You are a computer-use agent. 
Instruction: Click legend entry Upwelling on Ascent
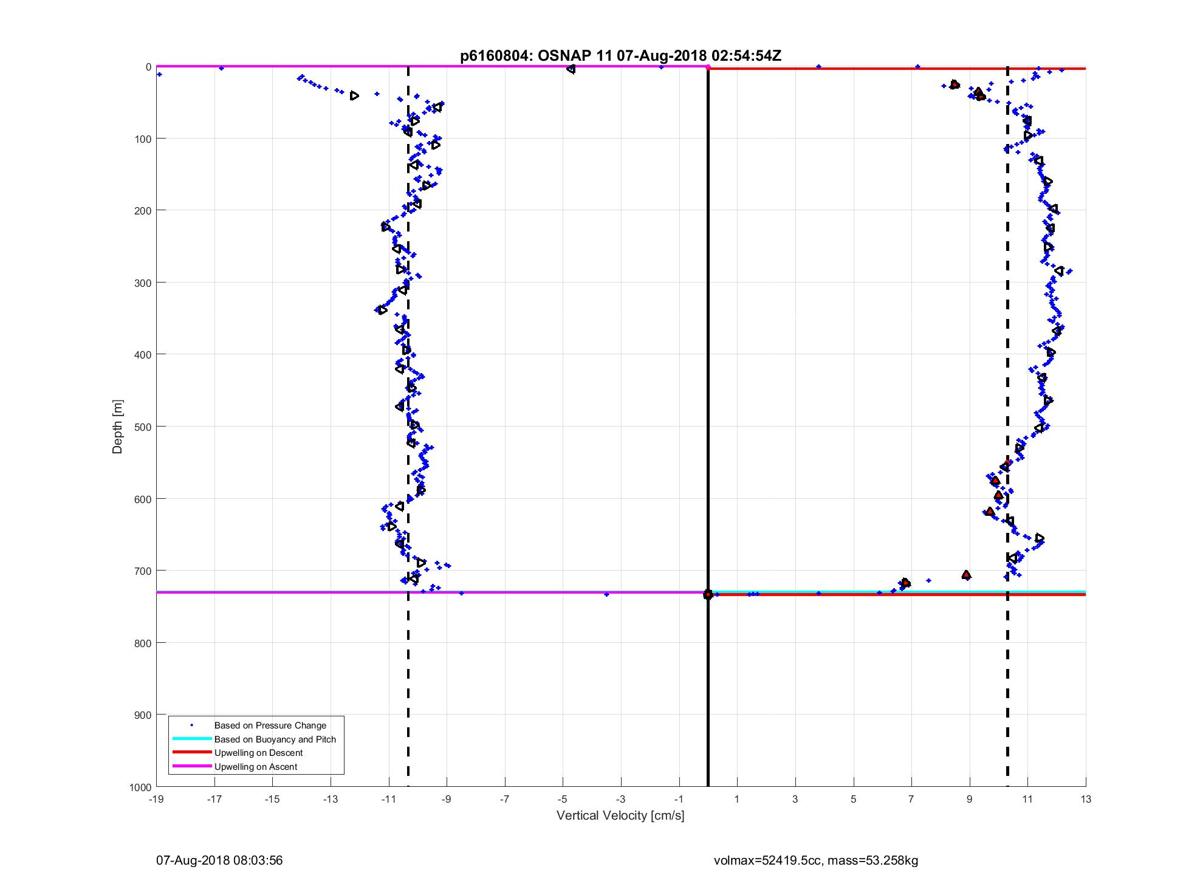click(256, 766)
